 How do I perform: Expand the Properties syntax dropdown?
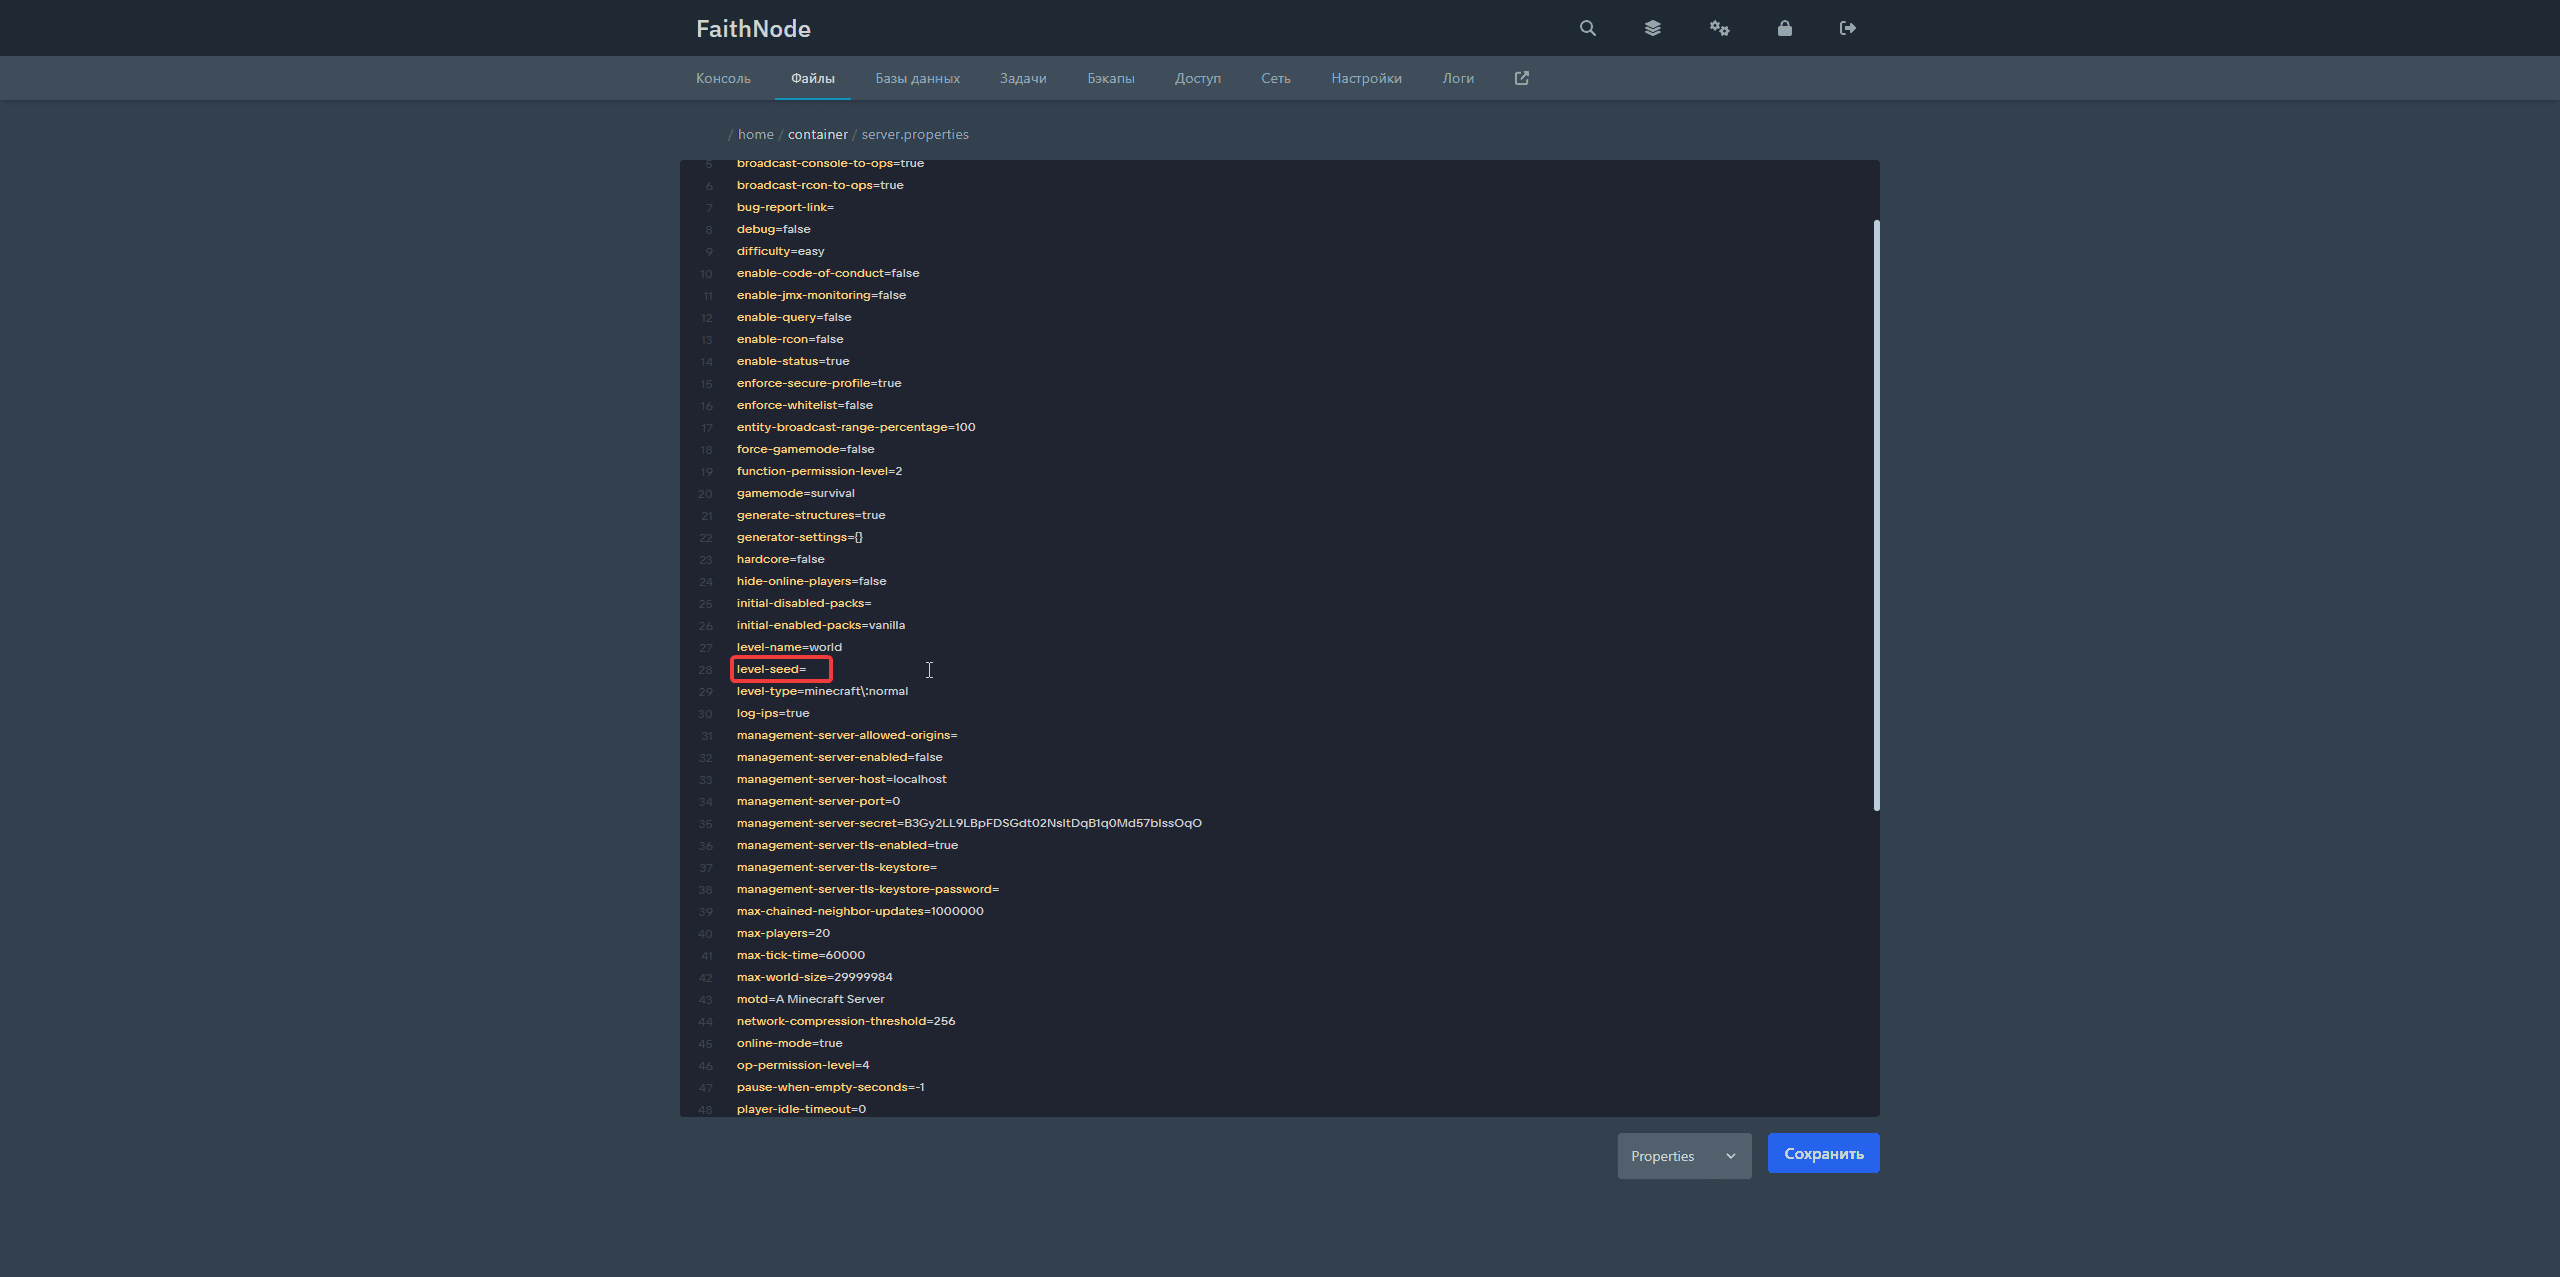click(1684, 1156)
